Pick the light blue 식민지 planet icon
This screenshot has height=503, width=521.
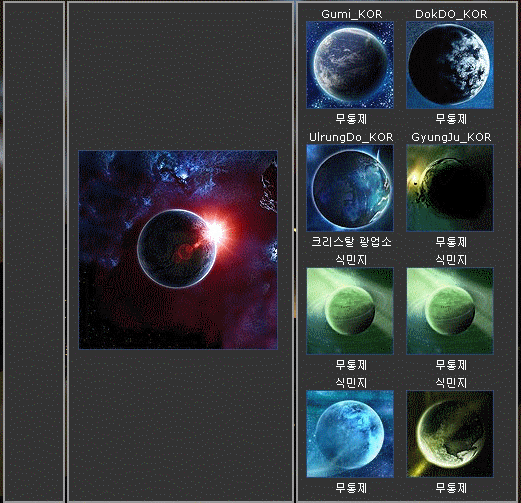pyautogui.click(x=350, y=434)
